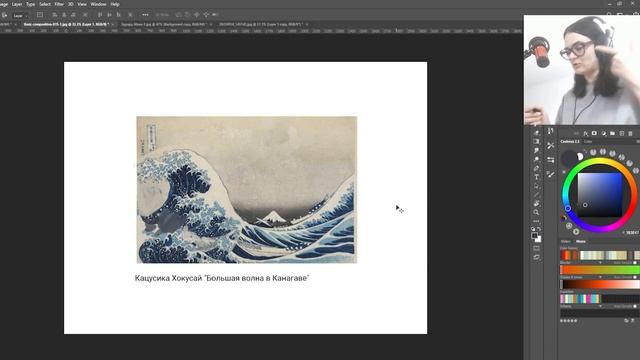Open the Edit Toolbar three-dots button

coord(536,221)
